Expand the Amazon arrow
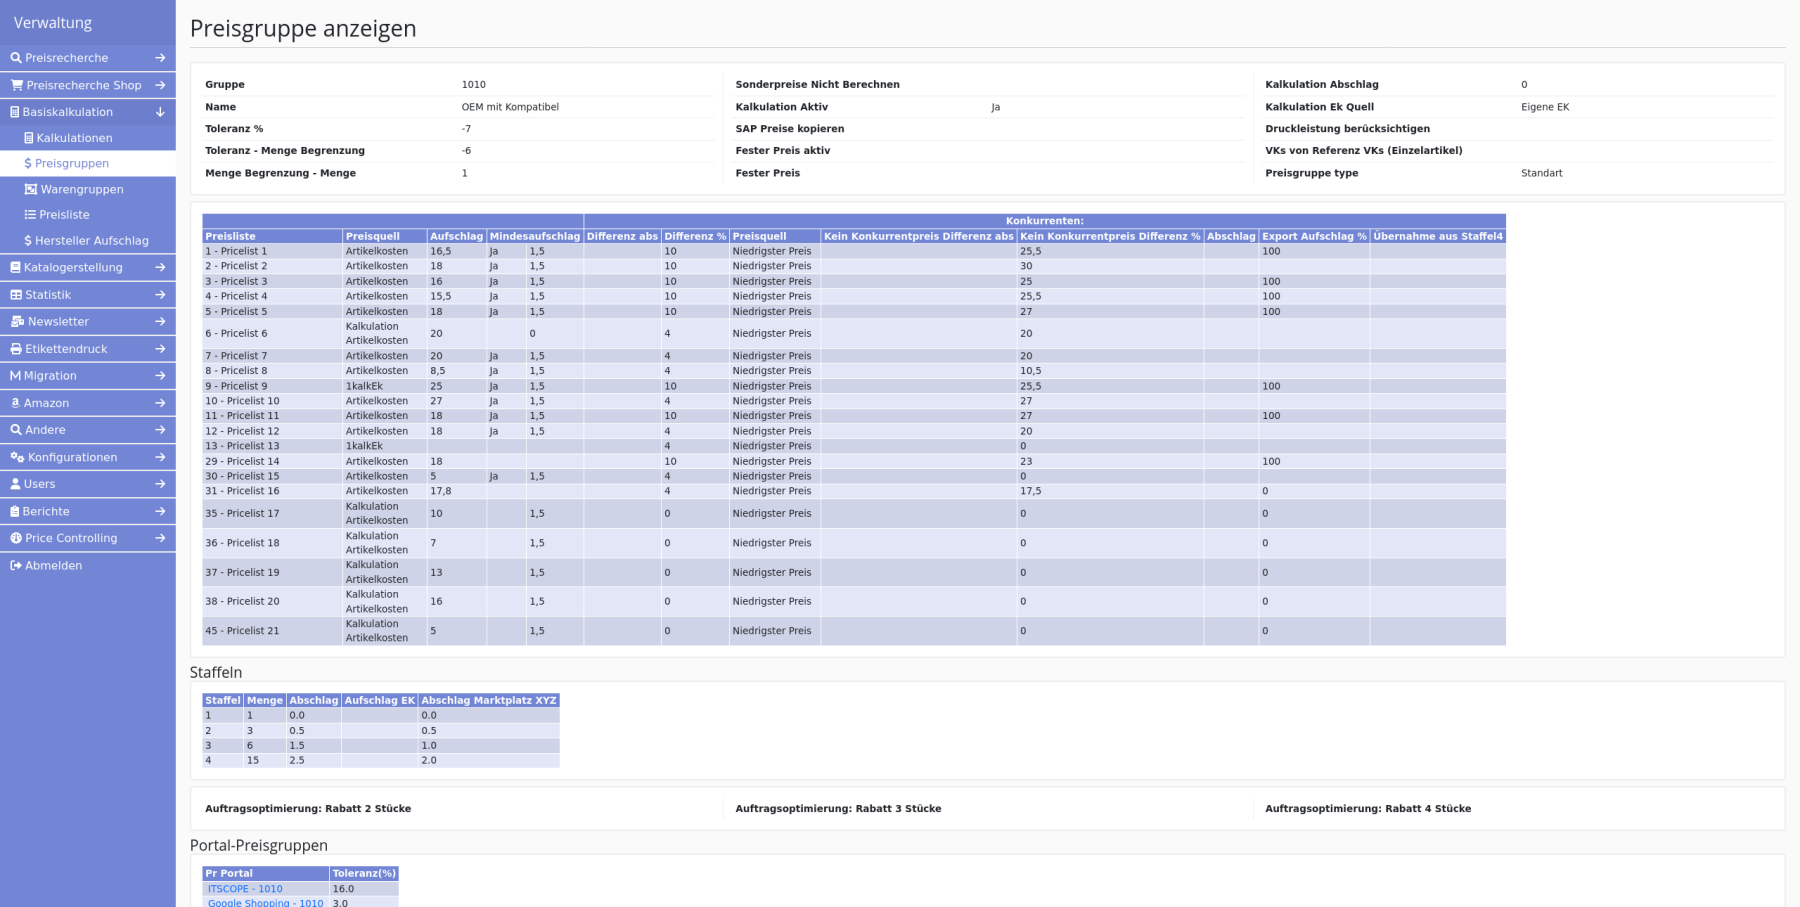This screenshot has height=907, width=1800. click(160, 403)
